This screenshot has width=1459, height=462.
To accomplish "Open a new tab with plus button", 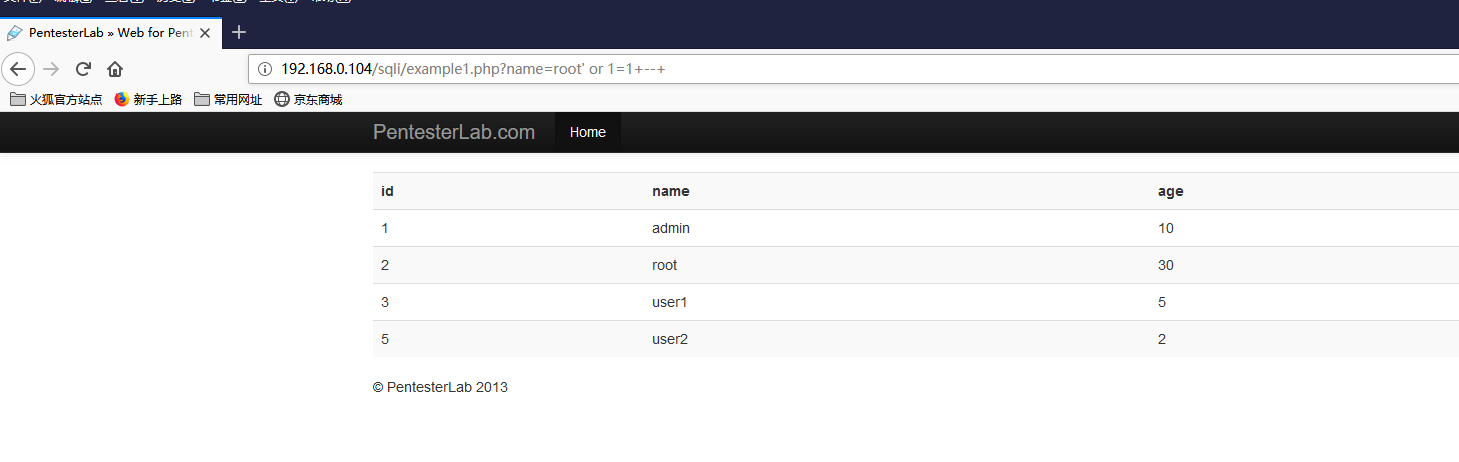I will [238, 32].
